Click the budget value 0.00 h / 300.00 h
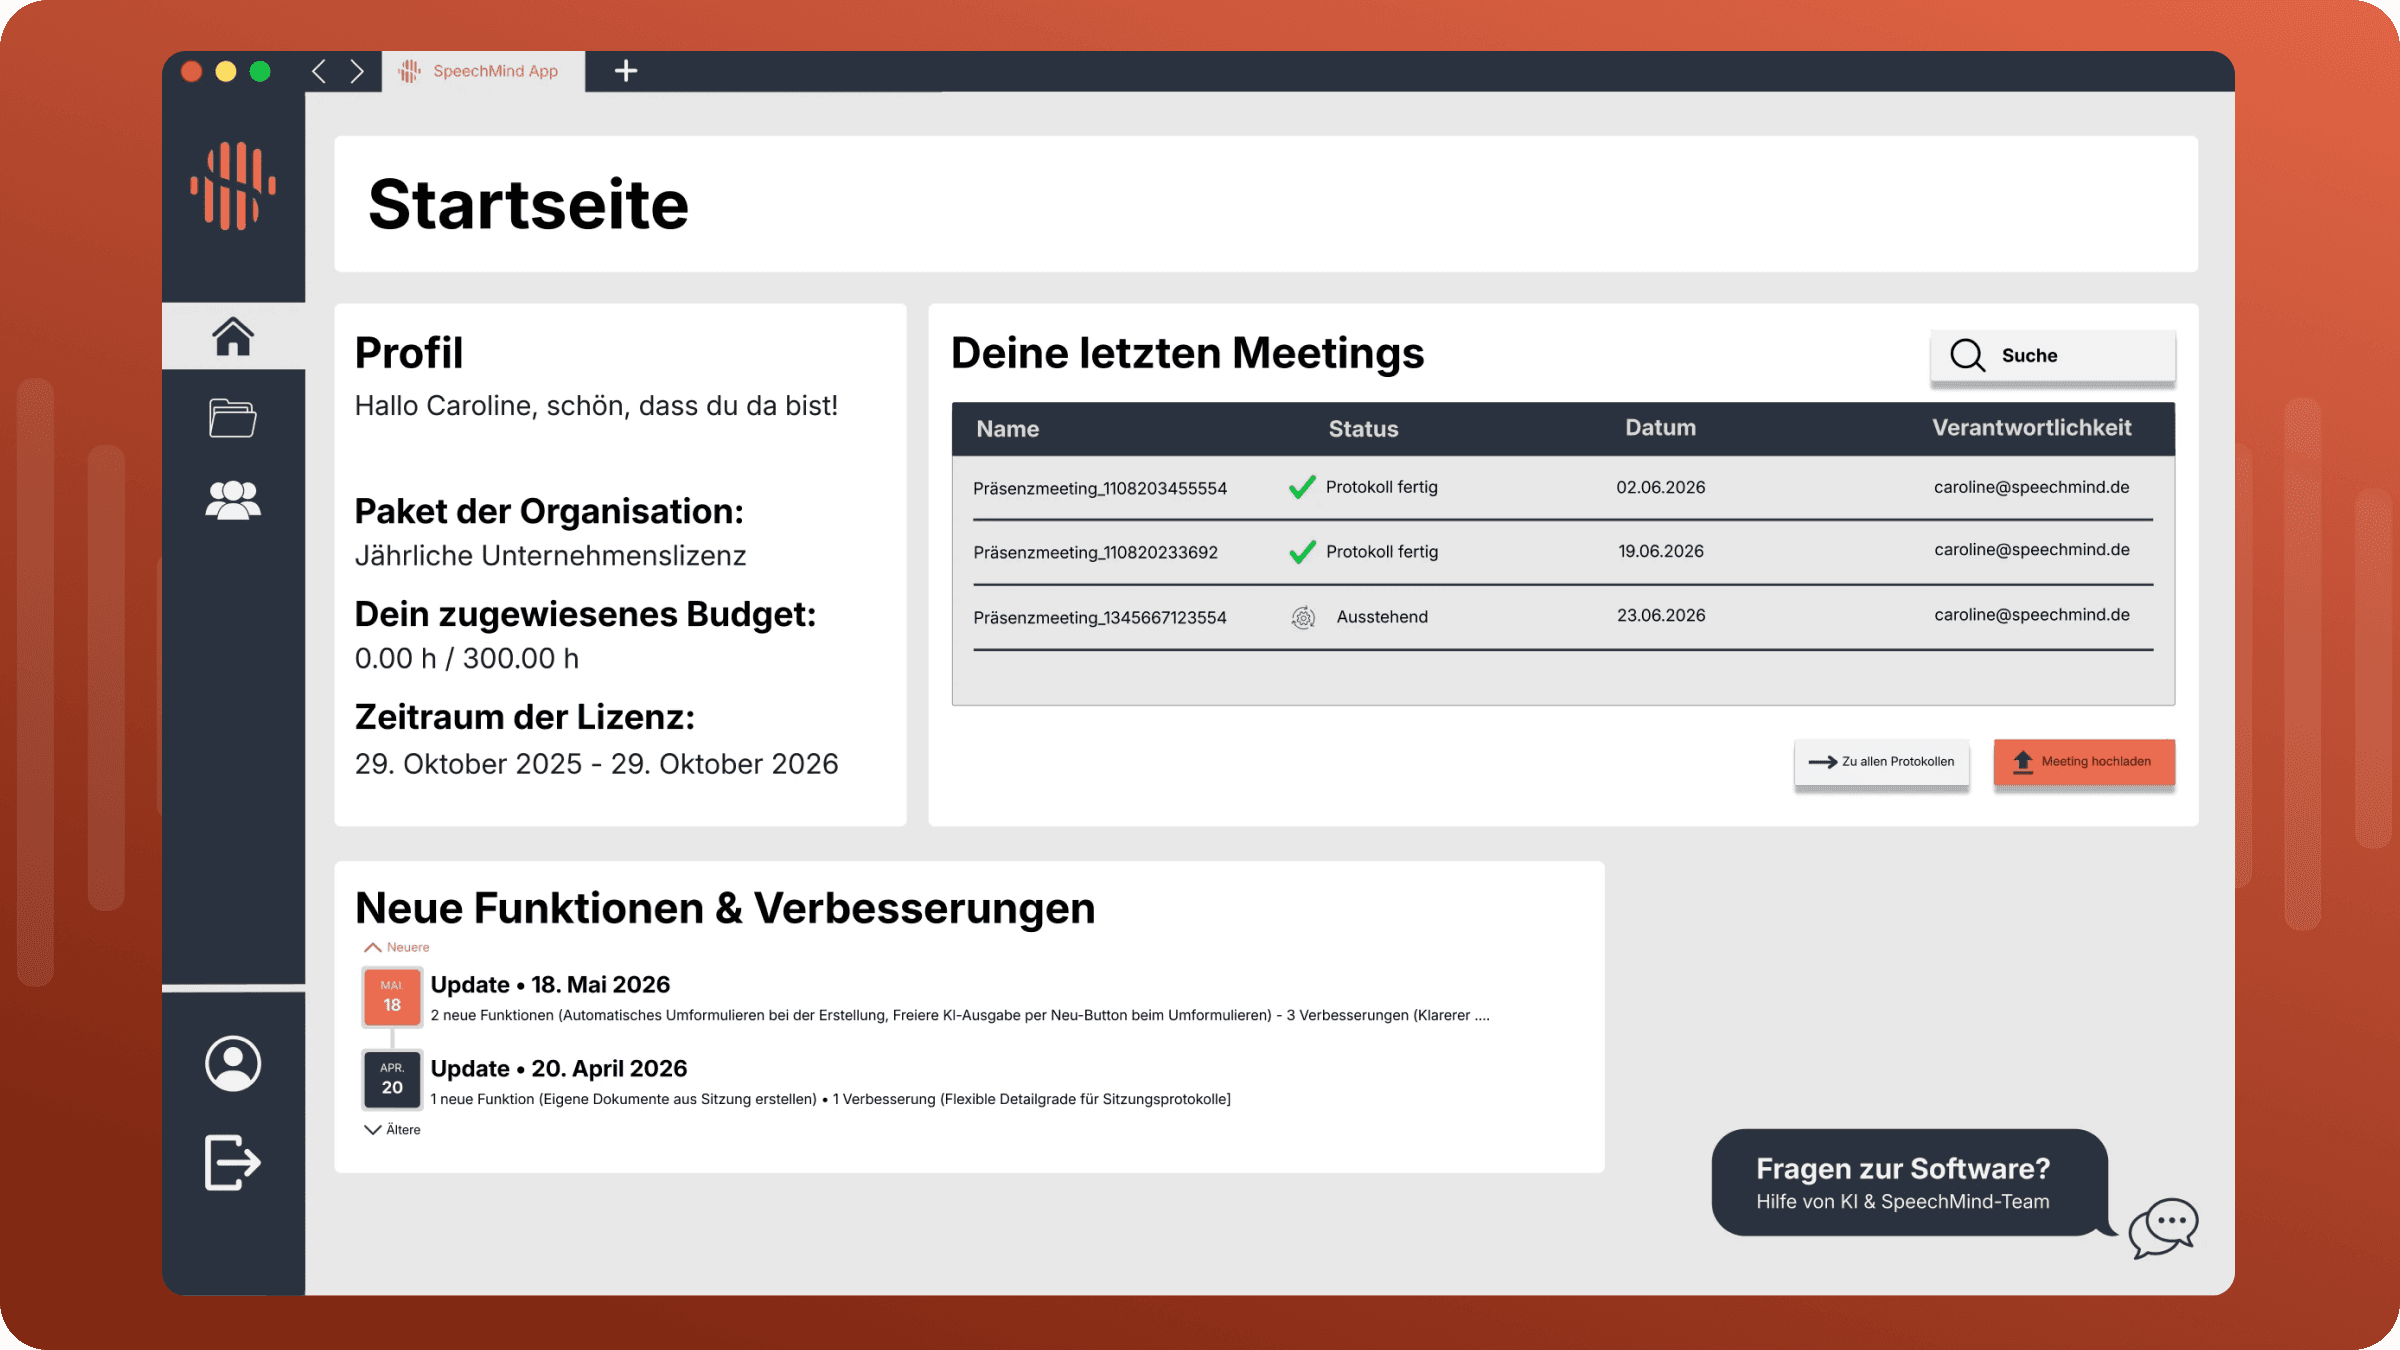This screenshot has width=2400, height=1350. click(467, 658)
